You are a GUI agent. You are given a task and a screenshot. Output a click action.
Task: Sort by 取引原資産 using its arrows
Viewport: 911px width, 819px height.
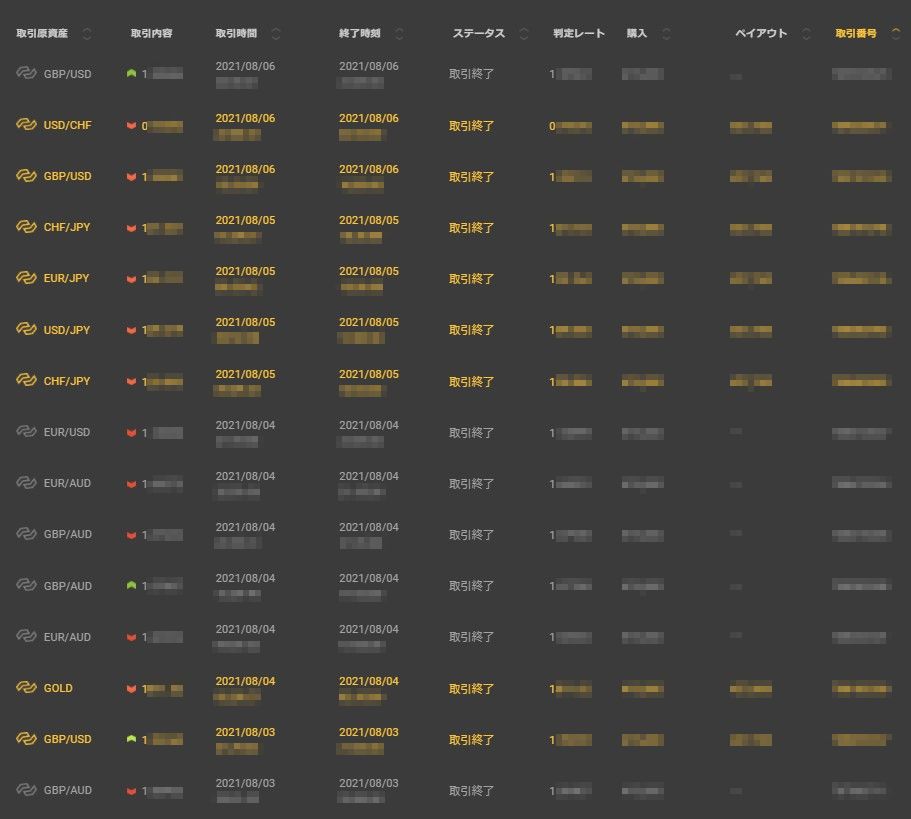coord(87,34)
